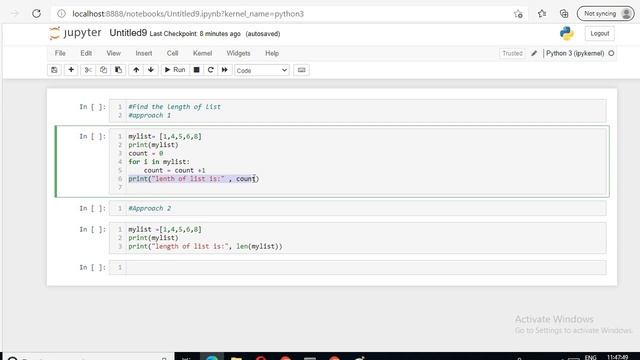Open the Cell menu
Screen dimensions: 640x360
172,53
